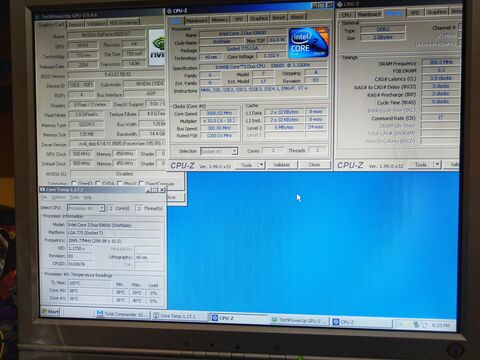Click the Intel Core 2 logo
Image resolution: width=480 pixels, height=360 pixels.
309,43
